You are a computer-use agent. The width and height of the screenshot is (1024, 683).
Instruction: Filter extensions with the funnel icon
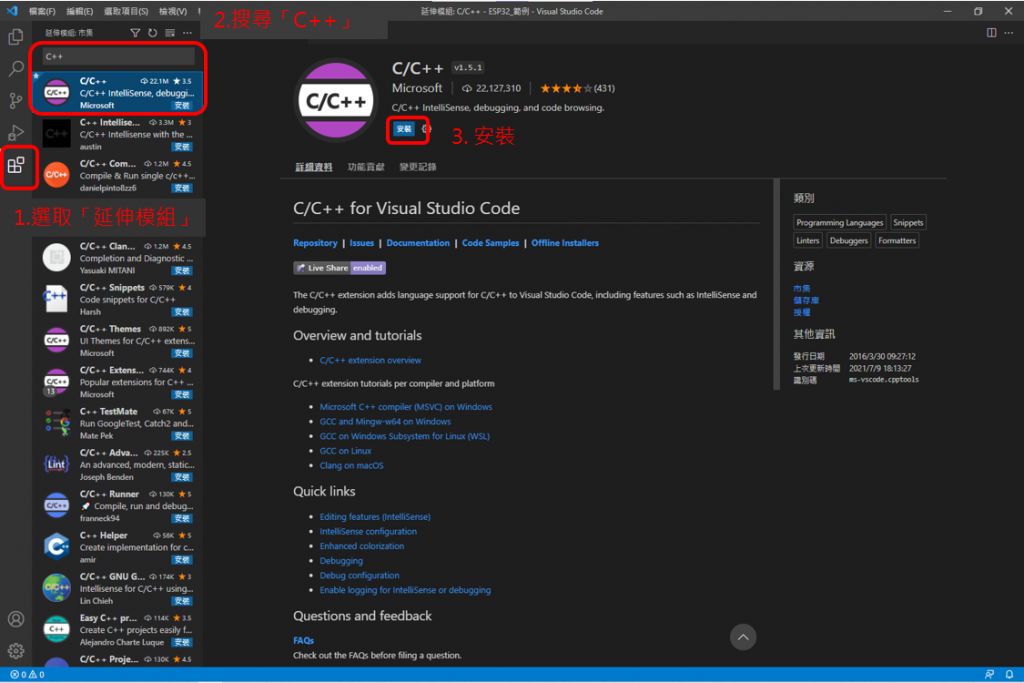(135, 33)
